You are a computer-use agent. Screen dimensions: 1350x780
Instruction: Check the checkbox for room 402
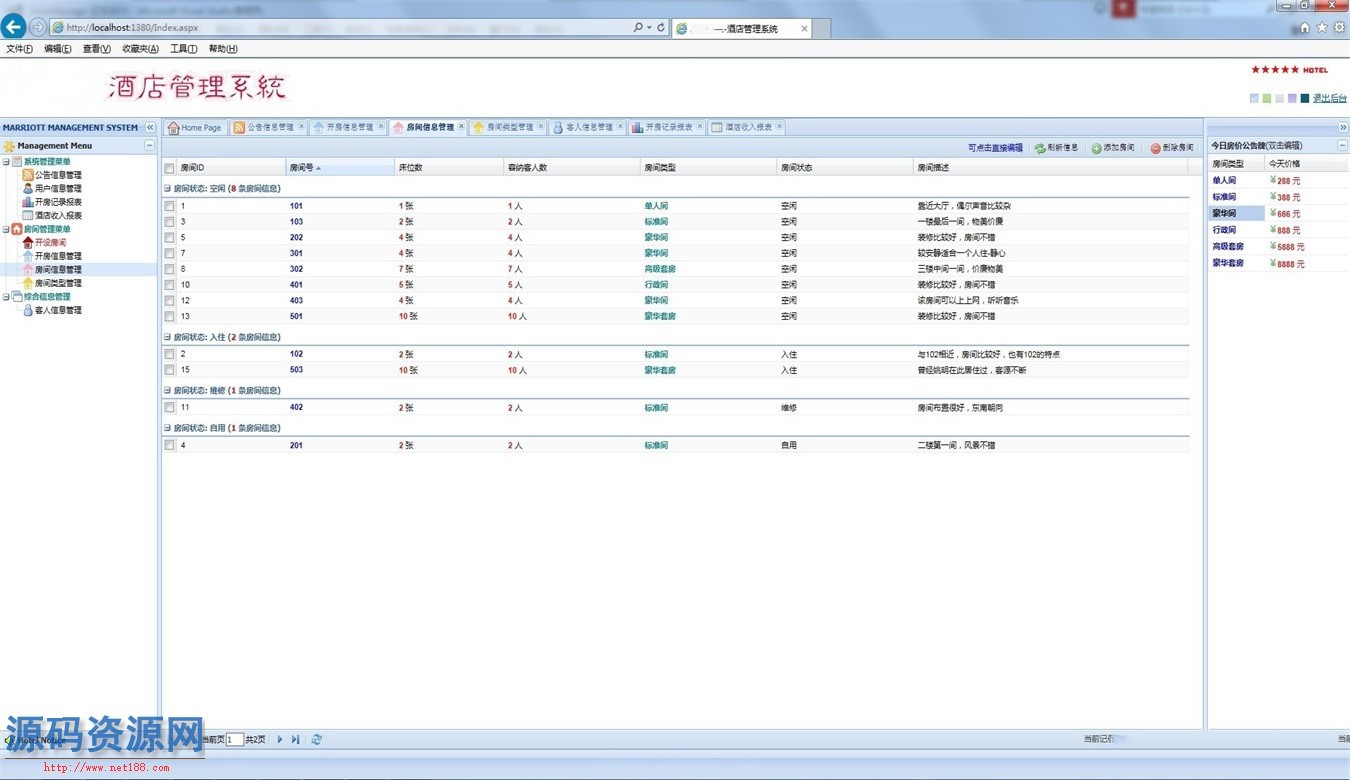169,408
